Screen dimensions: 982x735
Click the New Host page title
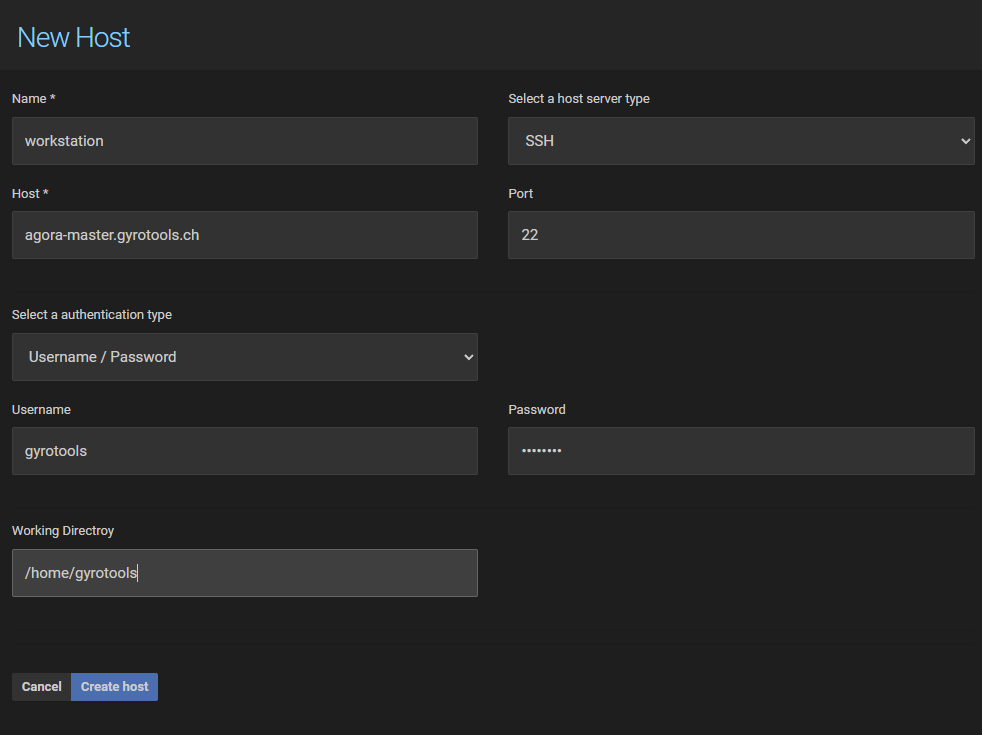(x=73, y=37)
